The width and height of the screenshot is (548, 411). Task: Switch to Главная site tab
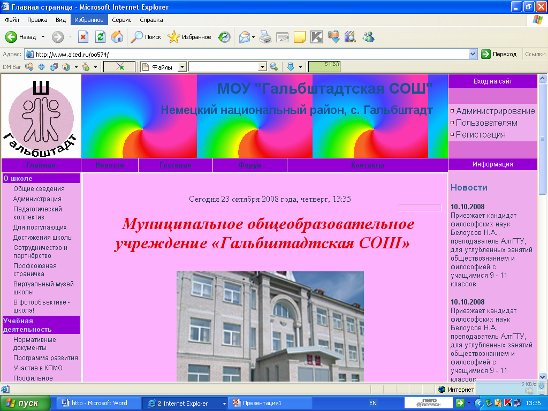pos(41,165)
